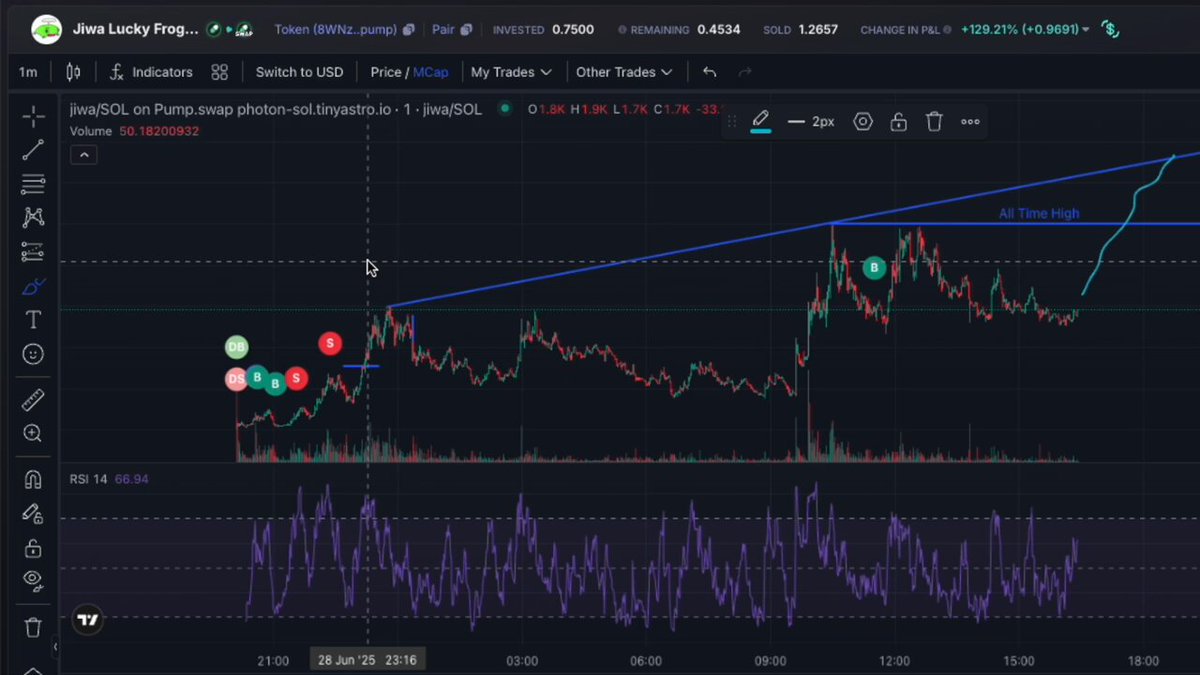Toggle magnet mode in left toolbar
This screenshot has height=675, width=1200.
(x=33, y=479)
